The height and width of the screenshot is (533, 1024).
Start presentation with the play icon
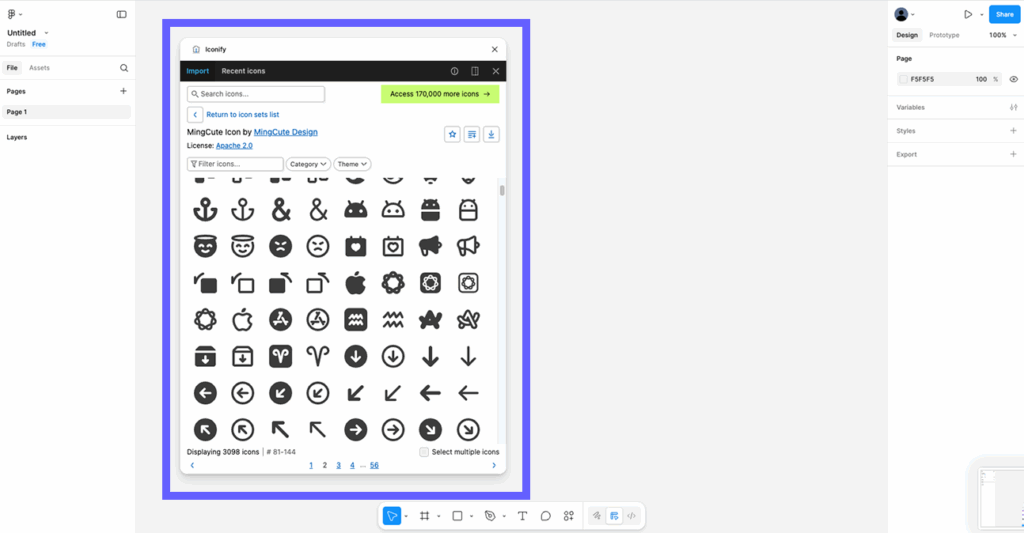(x=968, y=14)
